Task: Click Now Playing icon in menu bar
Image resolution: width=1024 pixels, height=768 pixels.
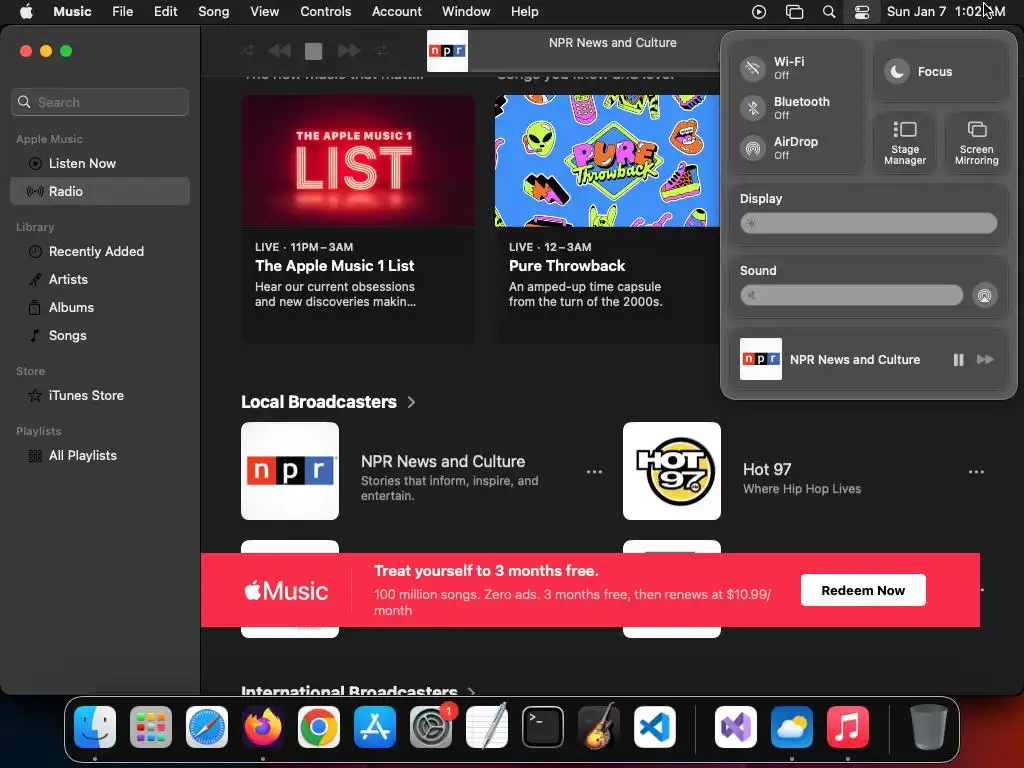Action: click(759, 12)
